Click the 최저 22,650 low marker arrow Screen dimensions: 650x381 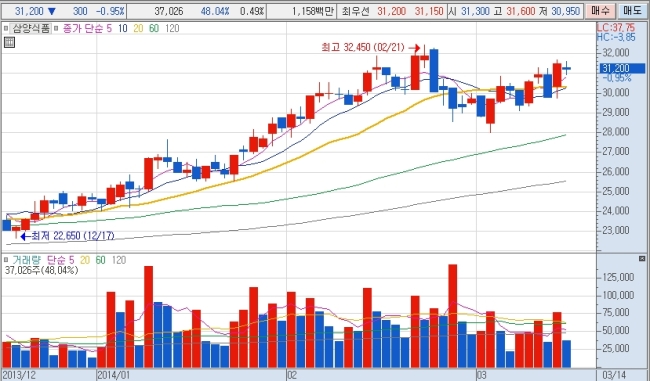(x=25, y=236)
